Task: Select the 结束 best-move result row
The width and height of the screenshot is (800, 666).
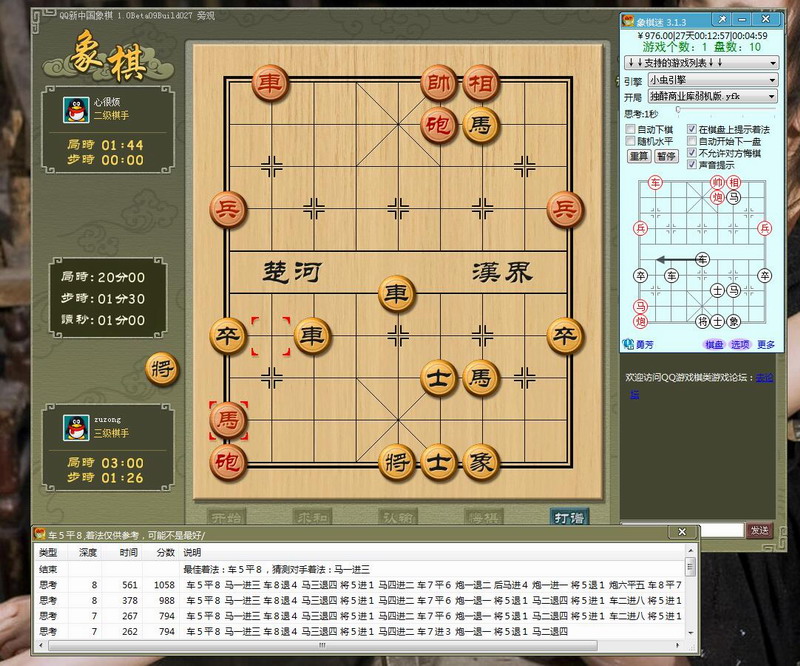Action: [360, 569]
